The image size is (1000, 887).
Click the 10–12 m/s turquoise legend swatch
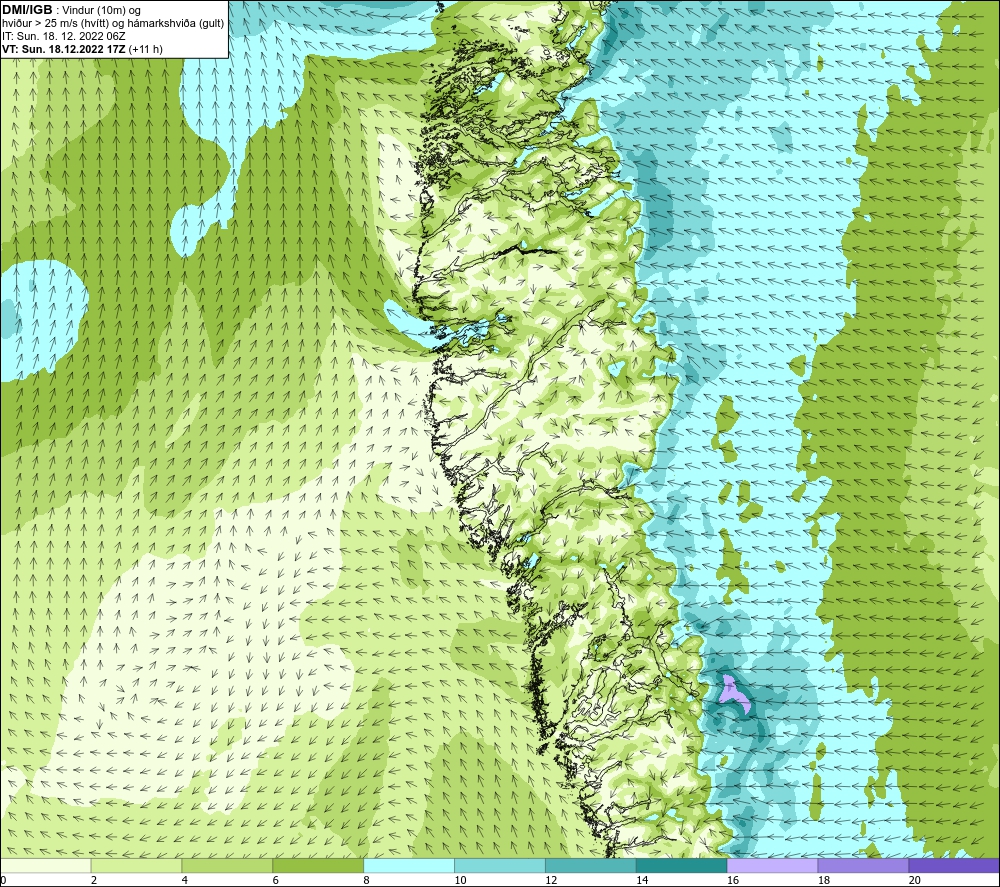(499, 866)
